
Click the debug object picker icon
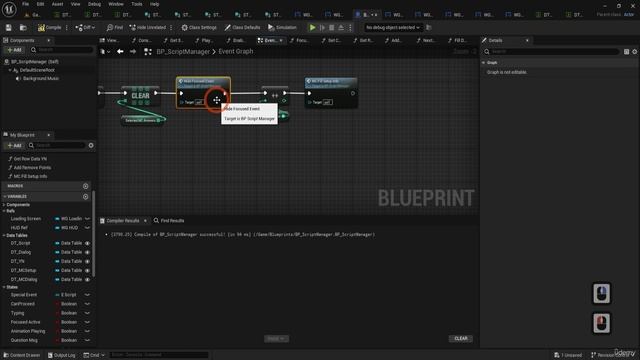click(x=429, y=27)
